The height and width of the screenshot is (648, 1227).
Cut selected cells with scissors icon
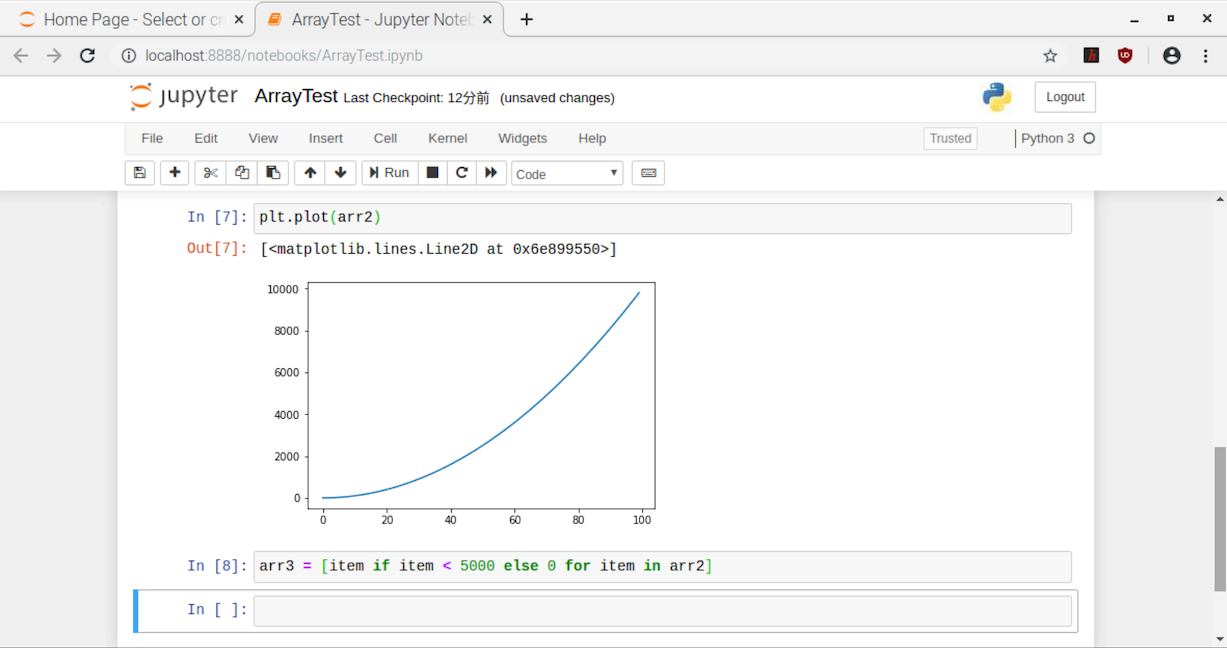[210, 173]
